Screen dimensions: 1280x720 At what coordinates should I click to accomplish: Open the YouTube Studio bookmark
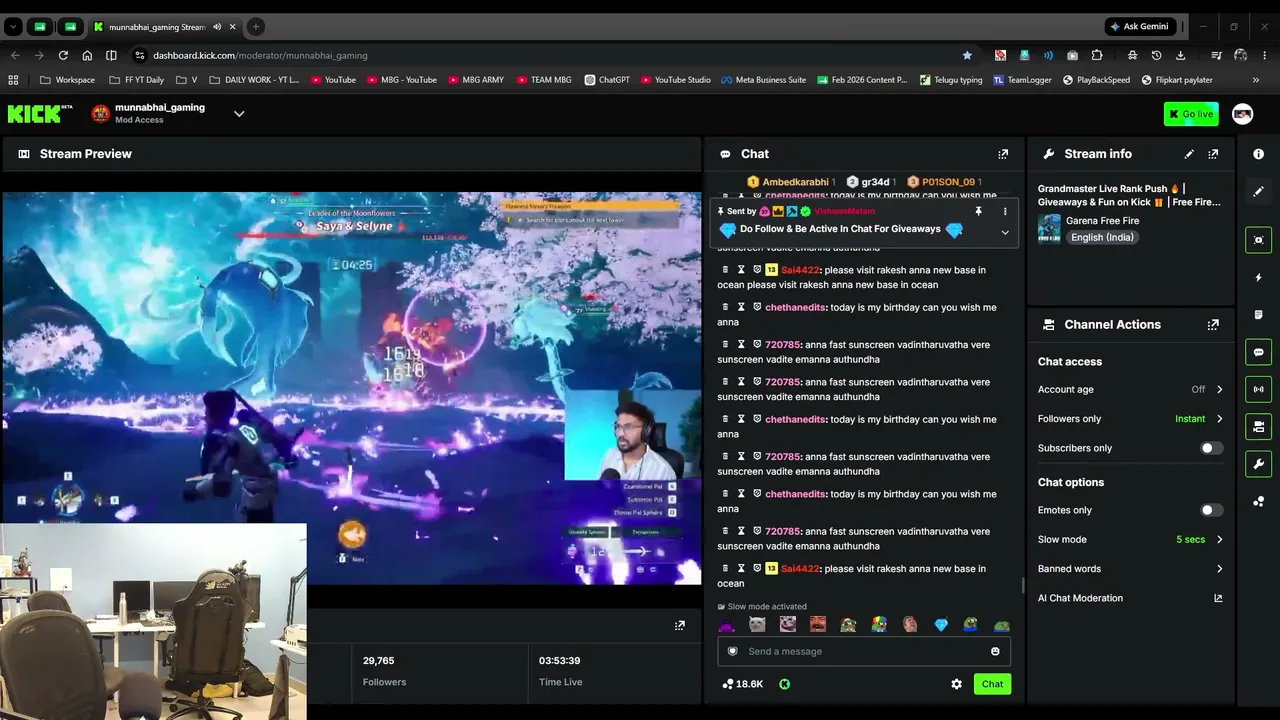tap(676, 80)
